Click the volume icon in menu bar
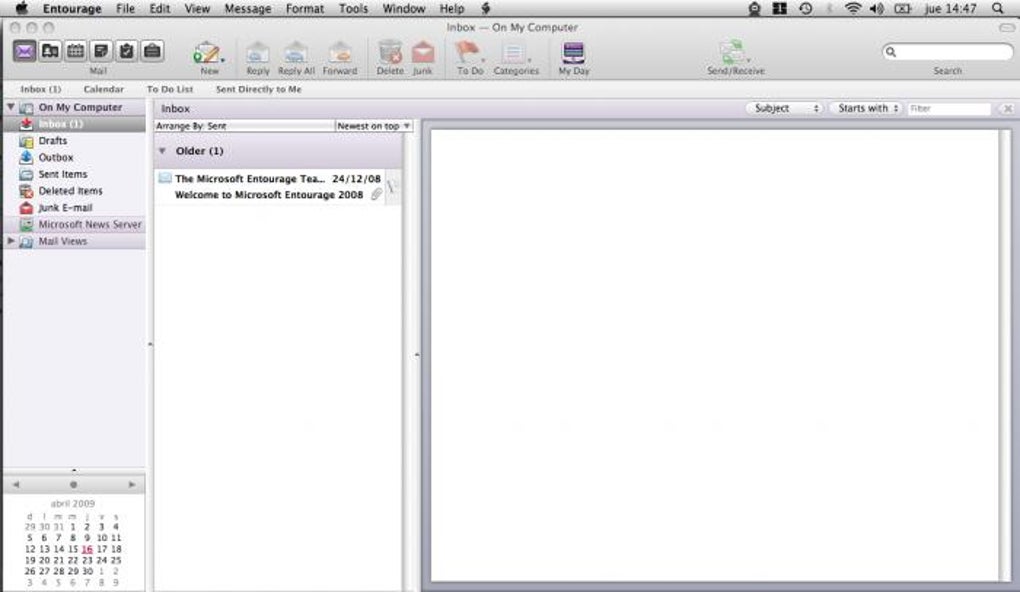The width and height of the screenshot is (1020, 592). [877, 8]
